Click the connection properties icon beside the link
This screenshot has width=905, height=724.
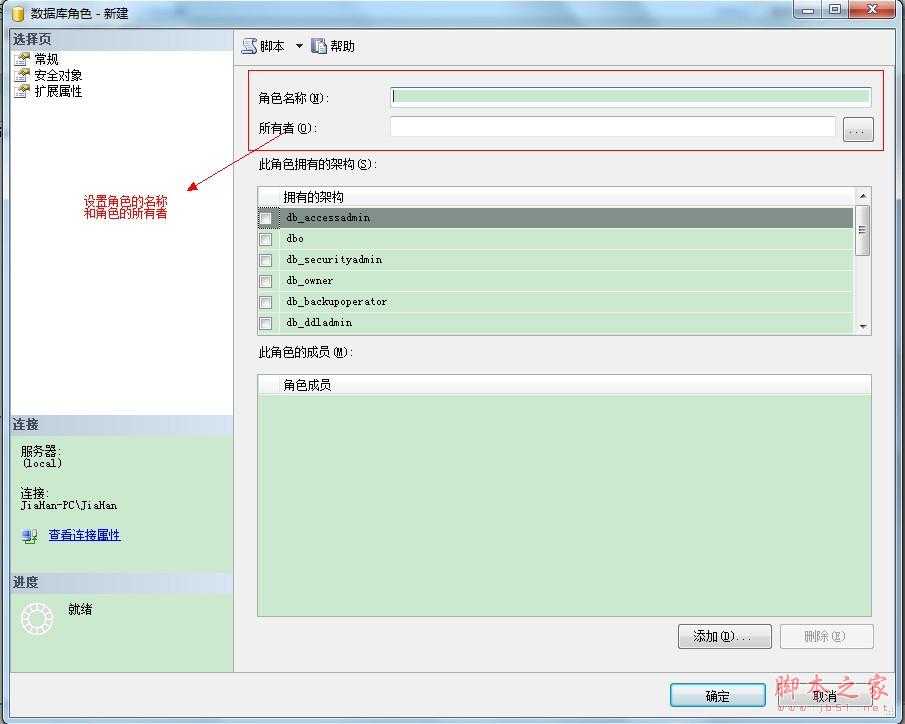(x=29, y=536)
